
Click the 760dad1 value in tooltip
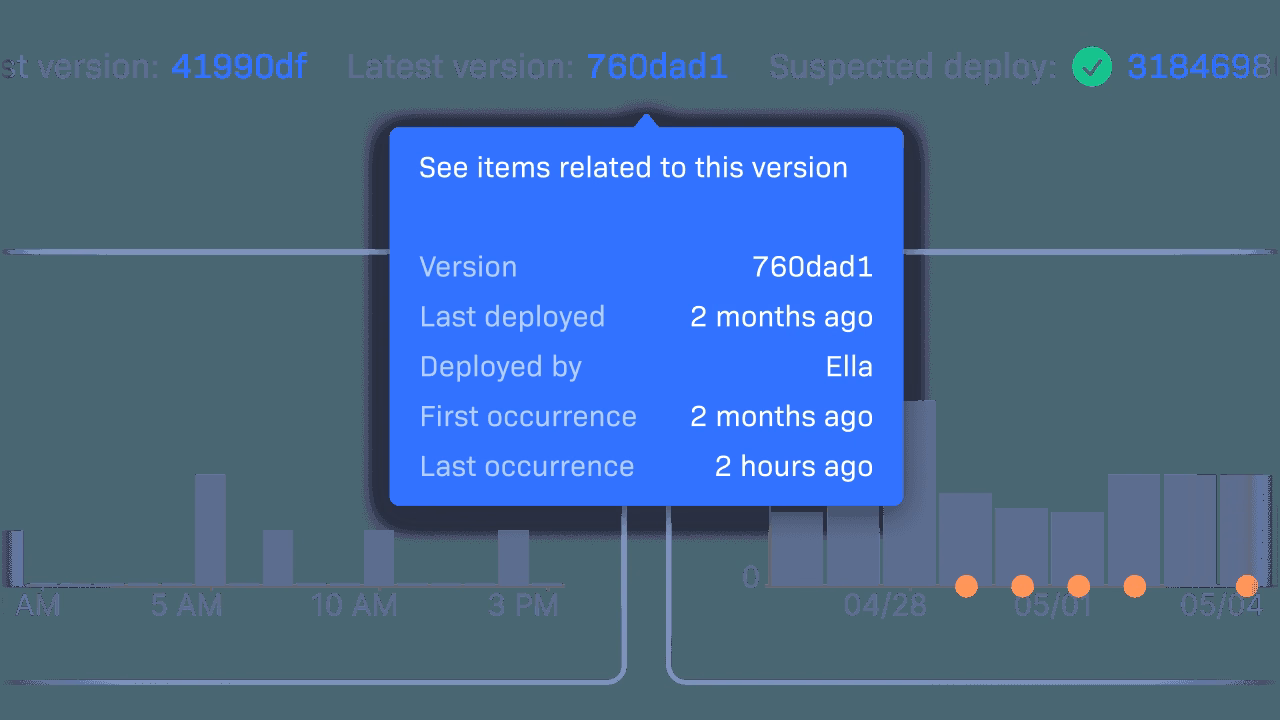tap(812, 267)
